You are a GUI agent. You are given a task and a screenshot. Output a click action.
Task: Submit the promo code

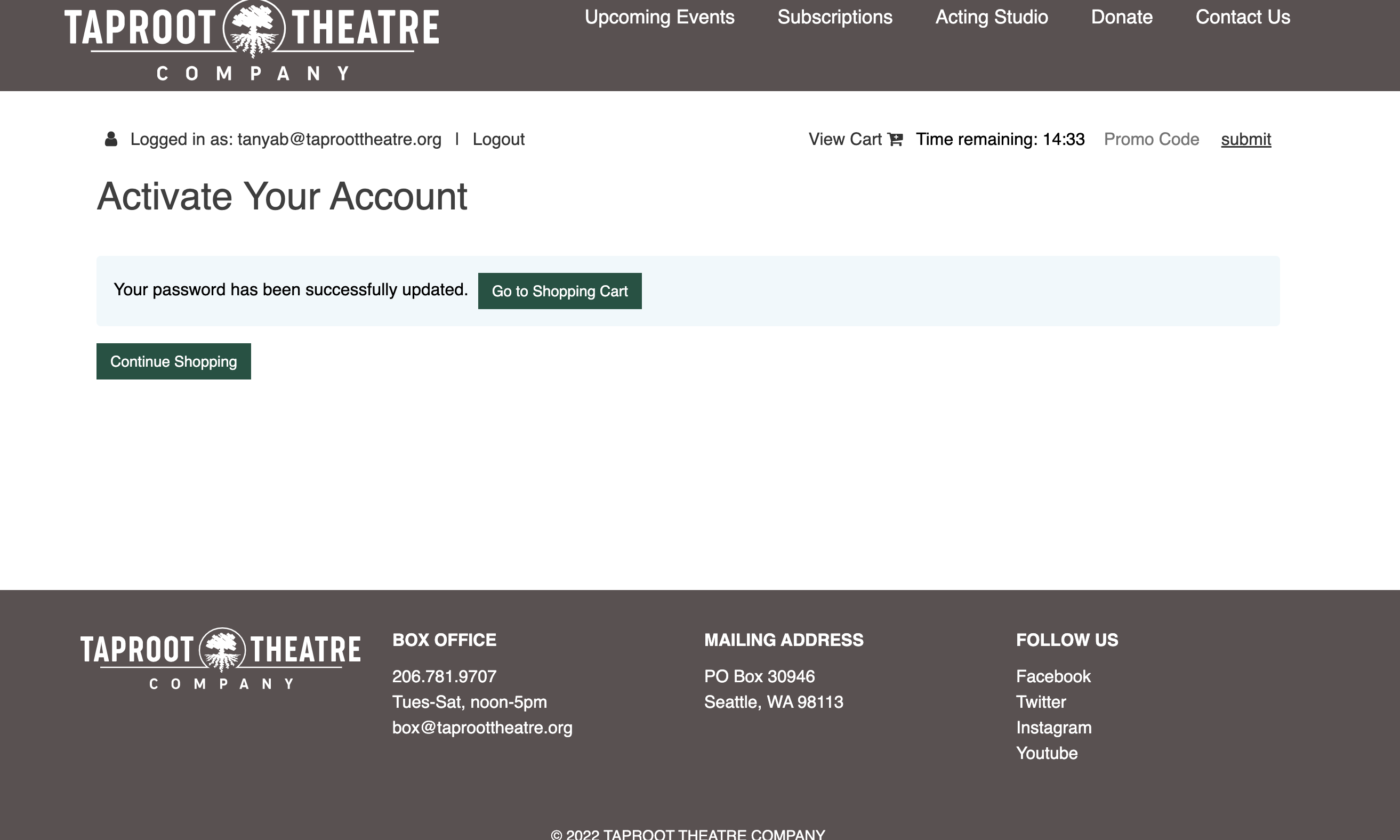click(x=1246, y=139)
